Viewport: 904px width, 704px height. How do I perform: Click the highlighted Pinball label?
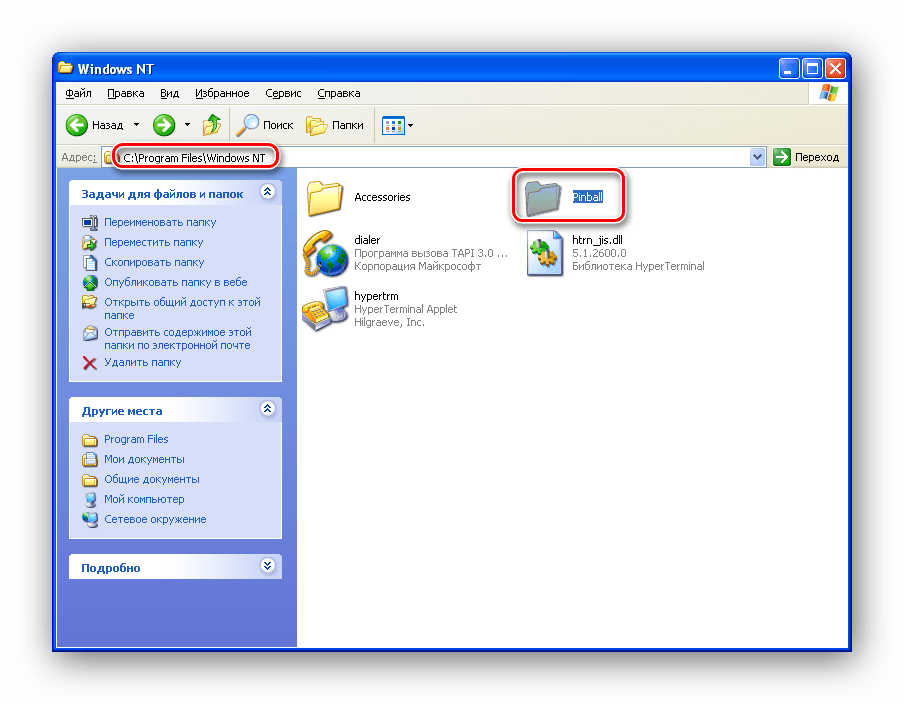tap(587, 197)
